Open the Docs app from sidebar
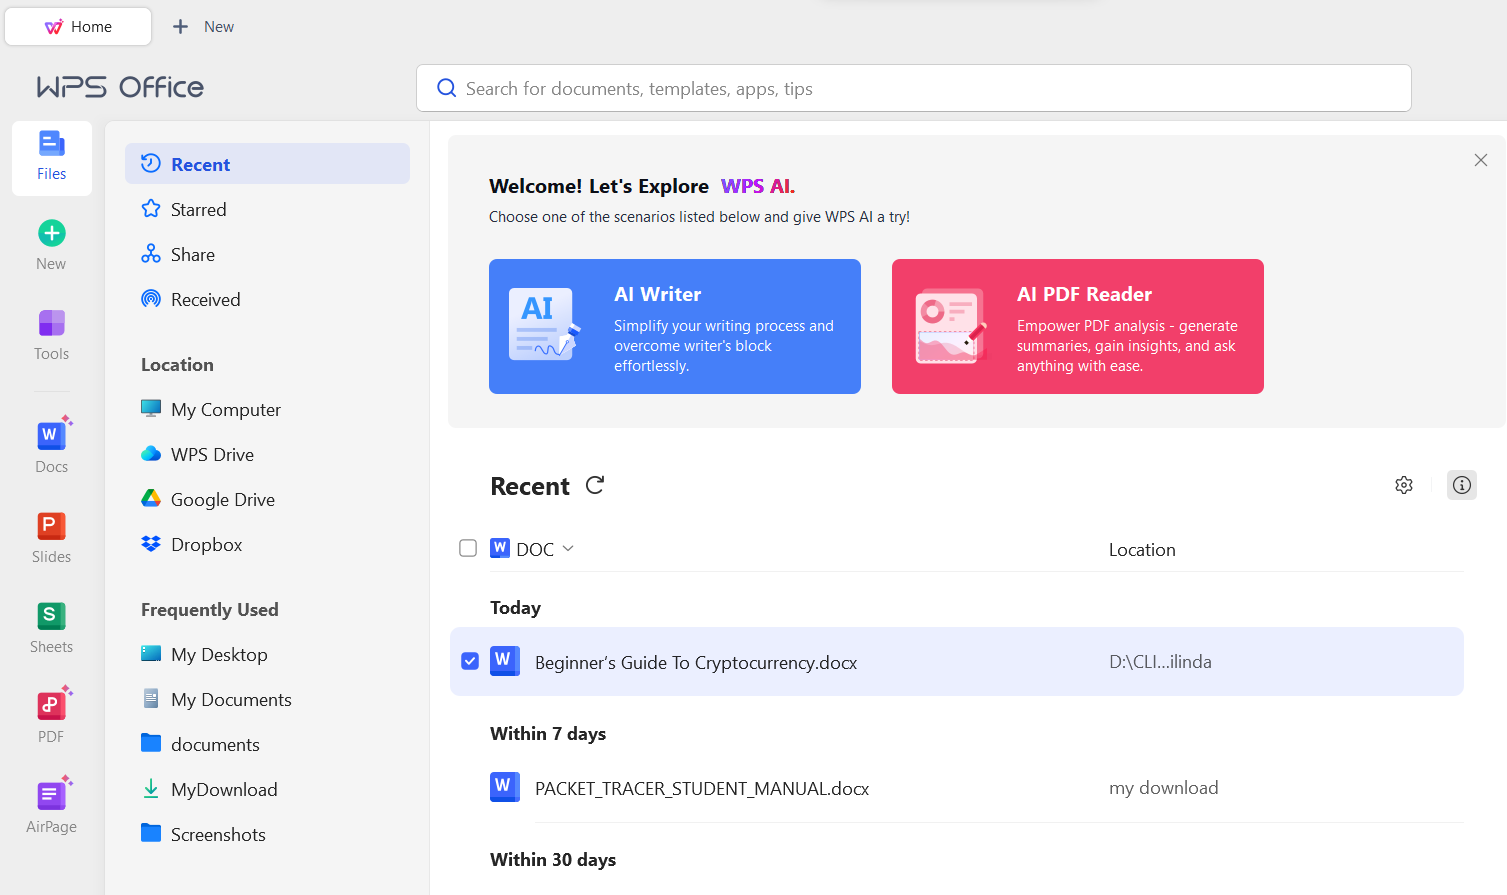Image resolution: width=1507 pixels, height=895 pixels. (x=51, y=443)
